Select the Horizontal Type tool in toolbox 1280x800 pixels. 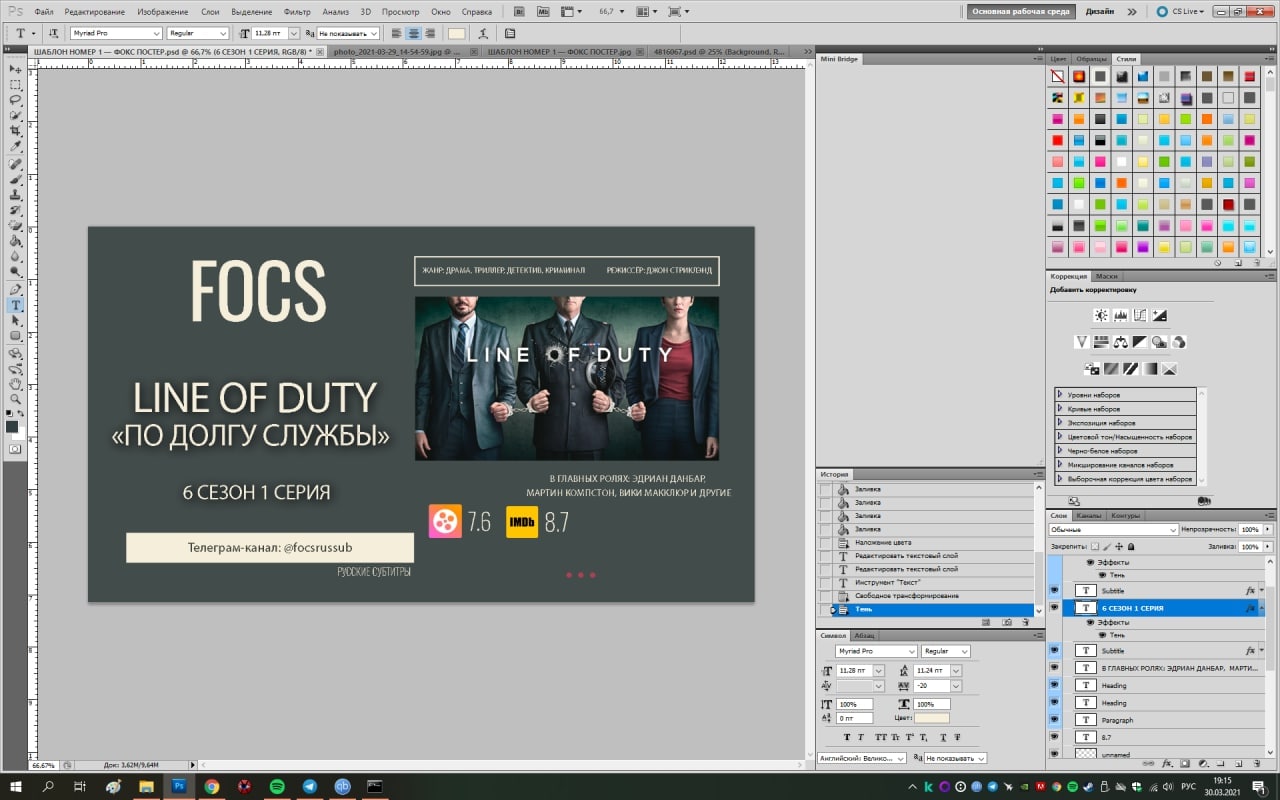(x=16, y=305)
